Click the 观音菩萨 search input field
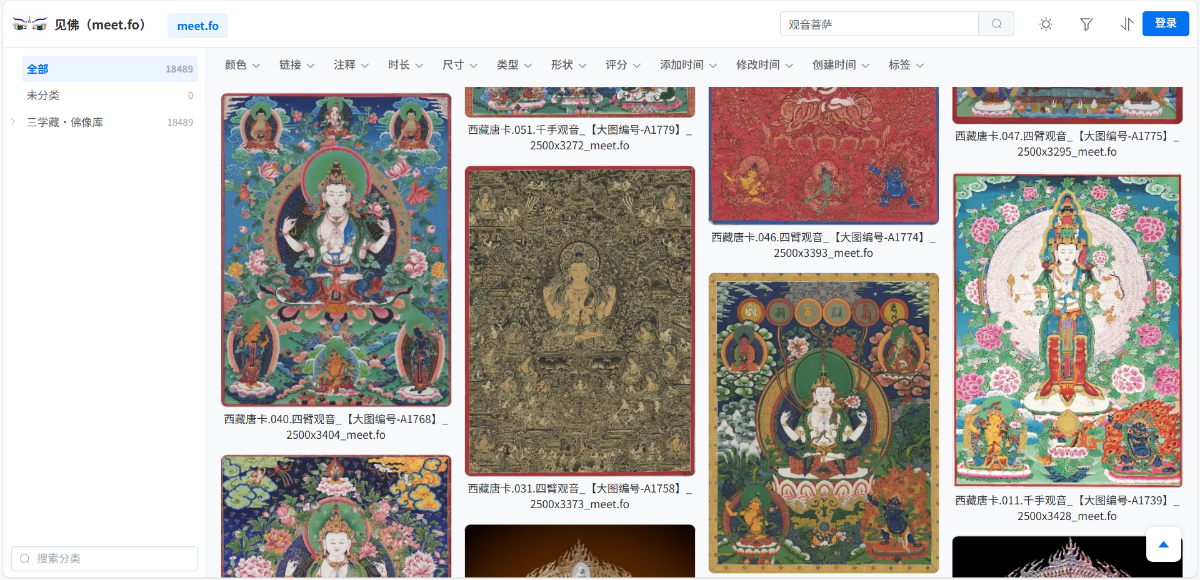The width and height of the screenshot is (1200, 580). pyautogui.click(x=879, y=24)
